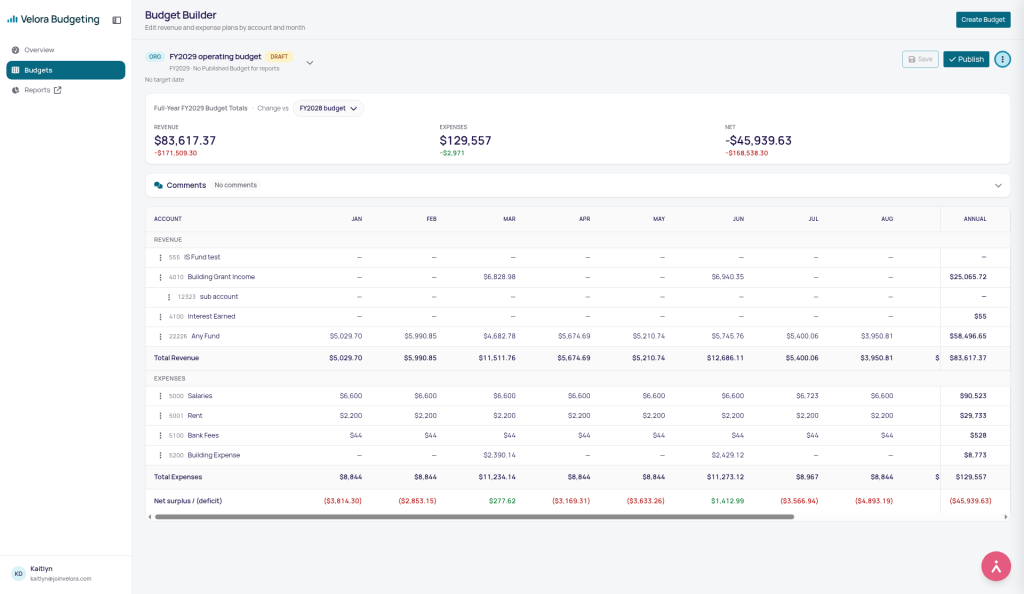This screenshot has height=594, width=1024.
Task: Select Budgets in the sidebar
Action: click(x=65, y=70)
